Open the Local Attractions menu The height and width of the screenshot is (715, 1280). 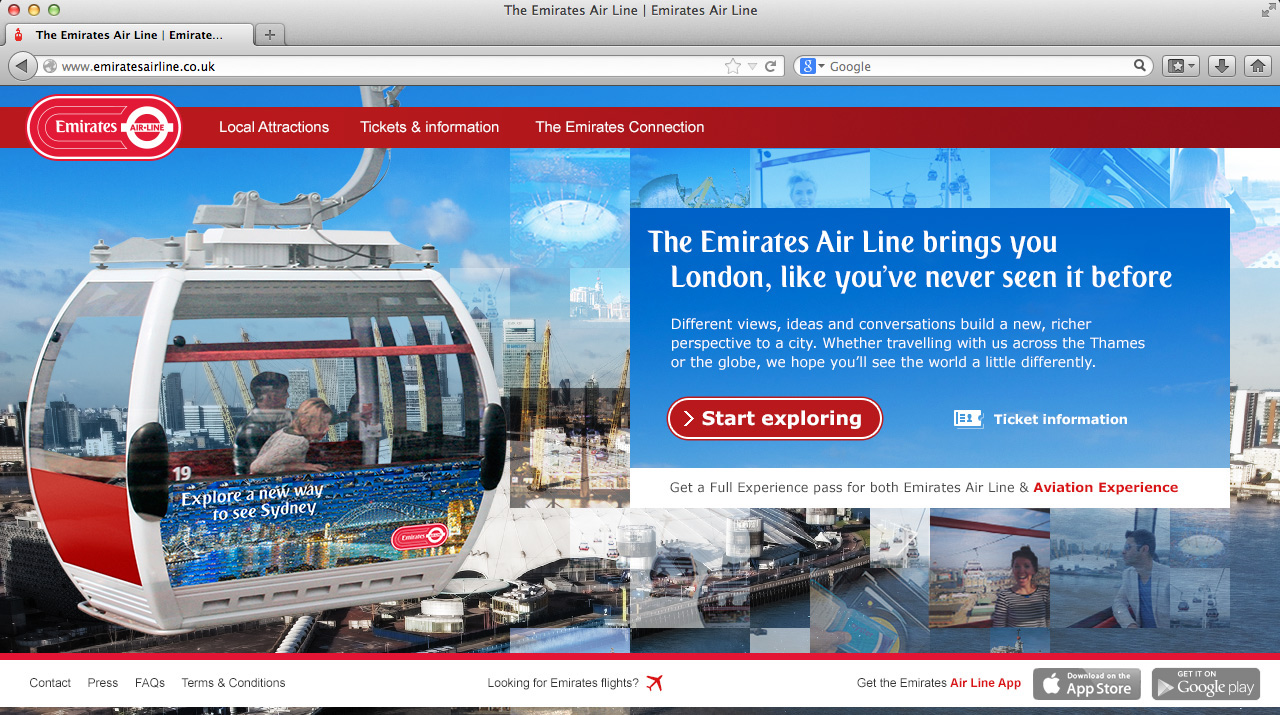(274, 127)
